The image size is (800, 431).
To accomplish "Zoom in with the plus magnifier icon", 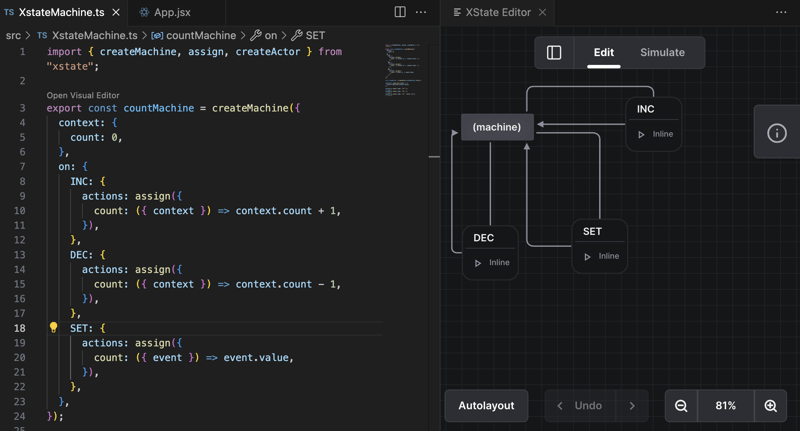I will pos(770,406).
